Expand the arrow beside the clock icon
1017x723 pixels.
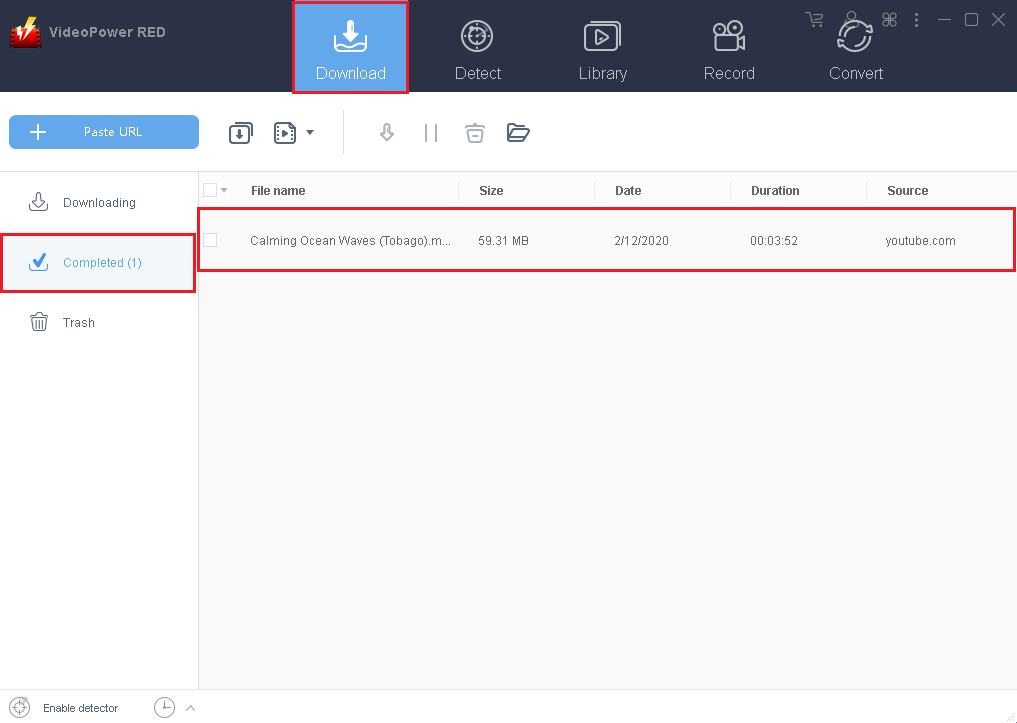(190, 708)
